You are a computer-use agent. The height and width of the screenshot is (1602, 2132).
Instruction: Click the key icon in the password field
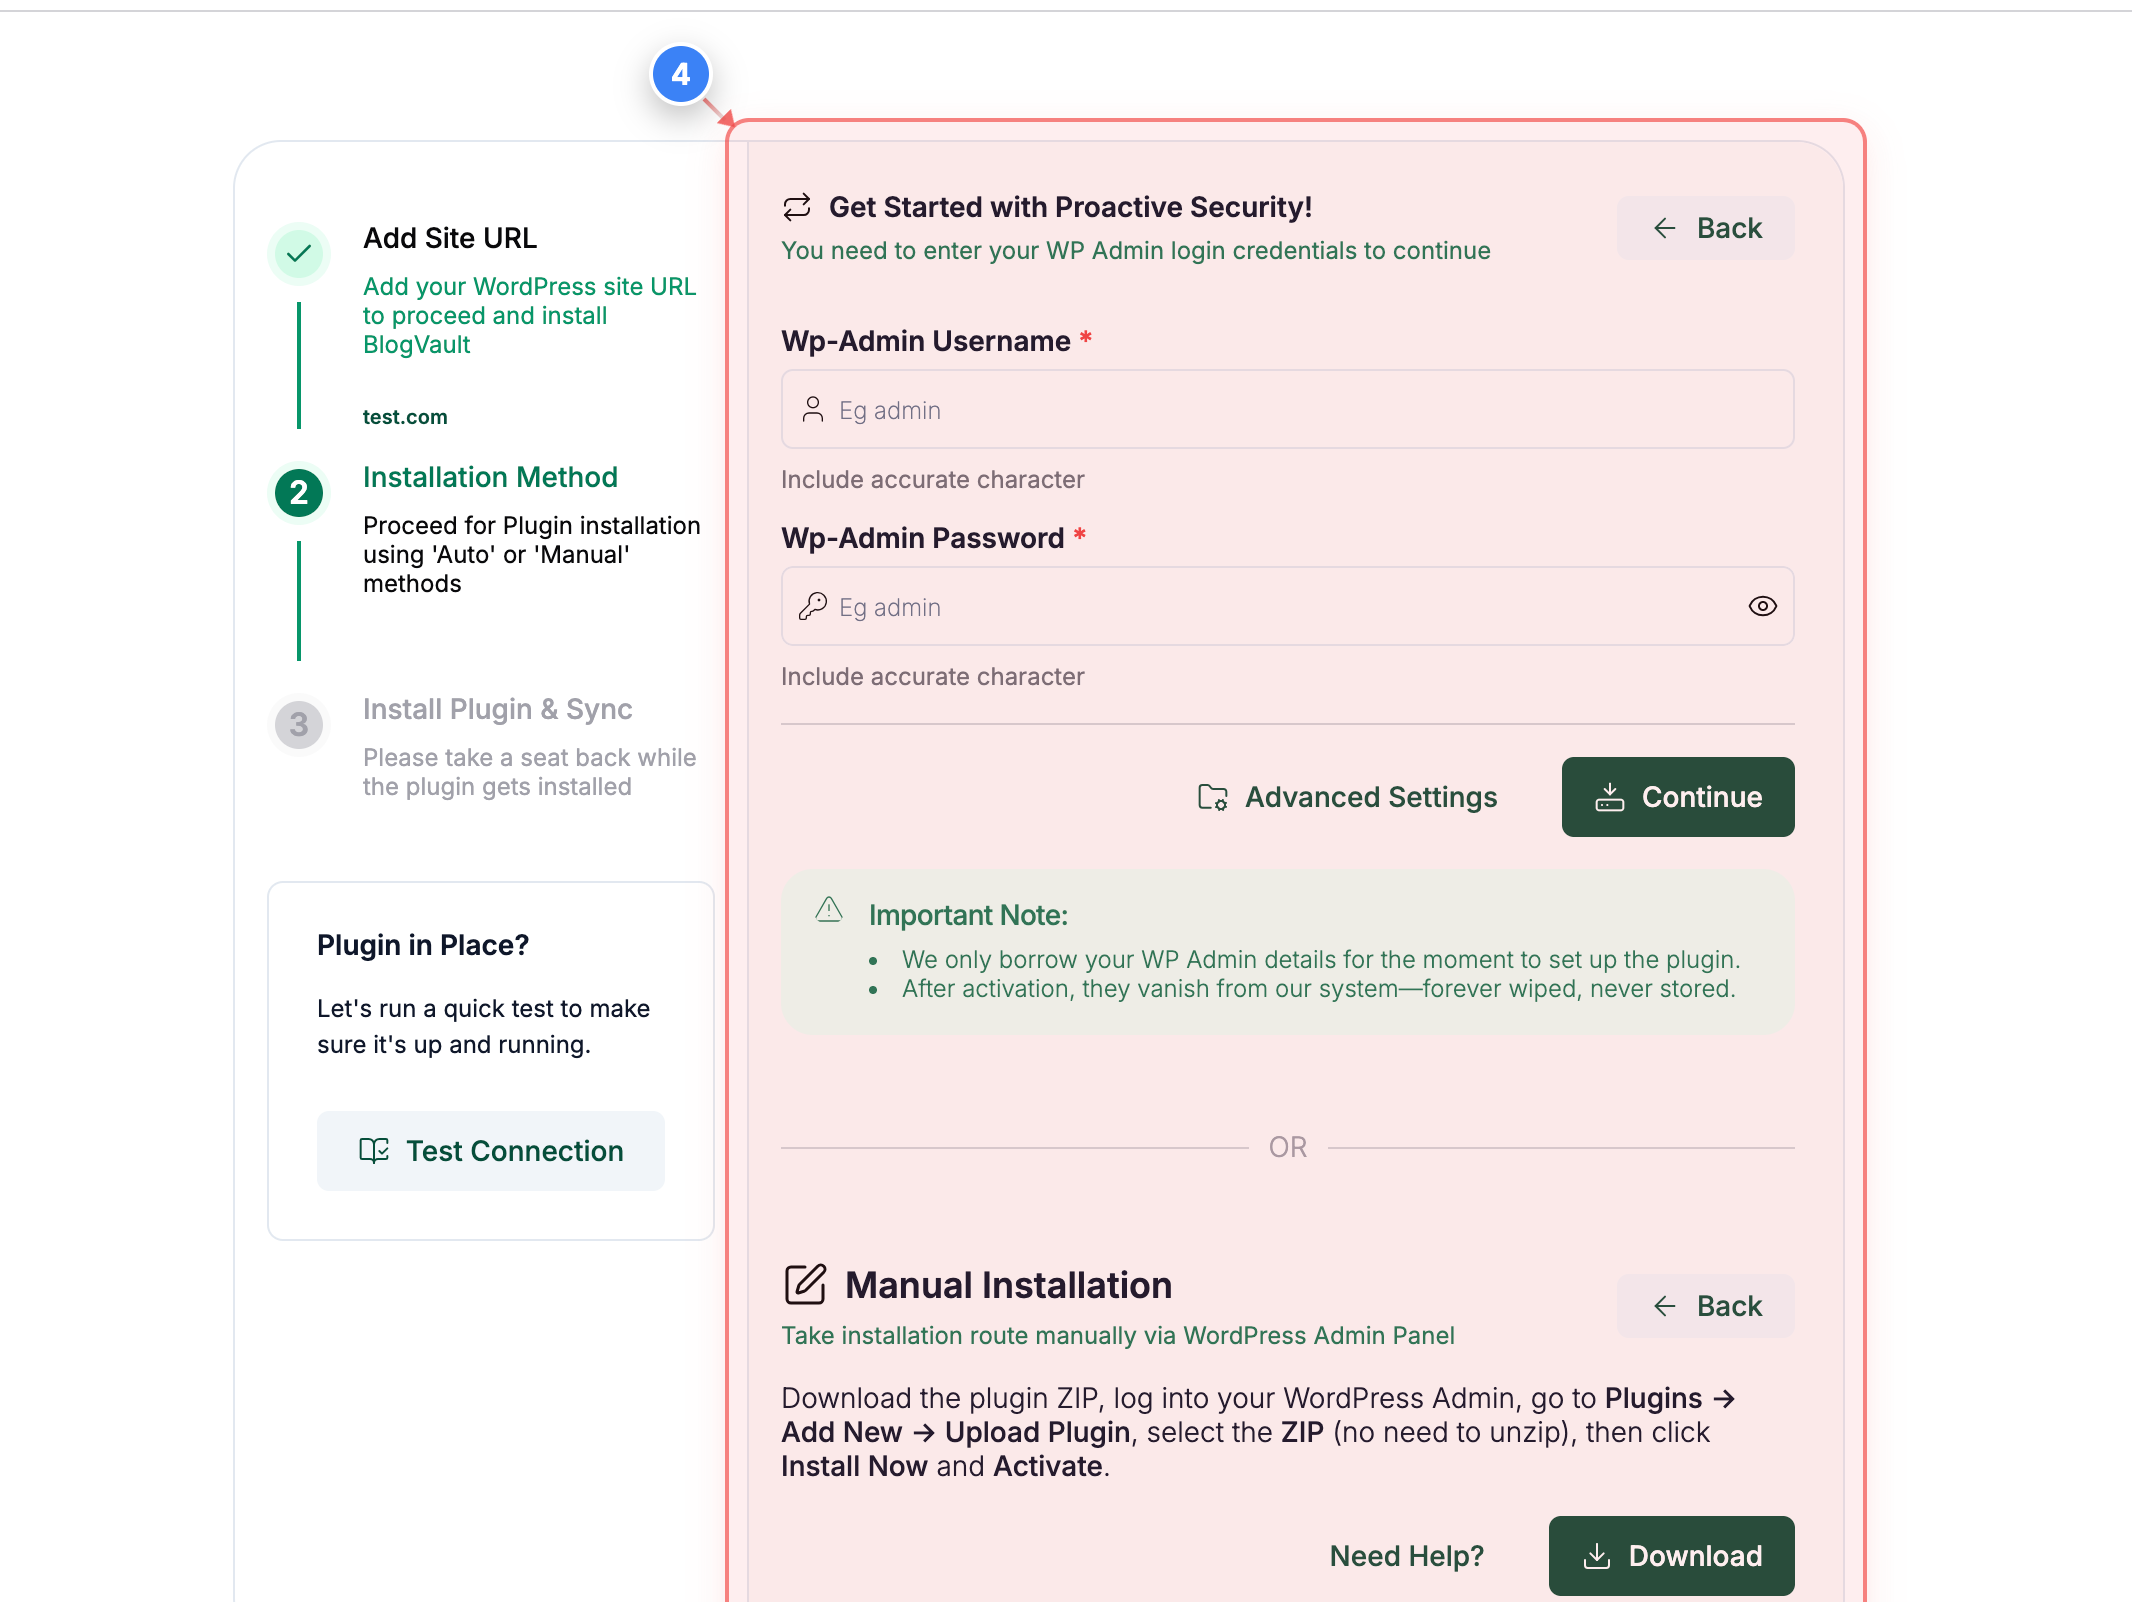click(813, 606)
